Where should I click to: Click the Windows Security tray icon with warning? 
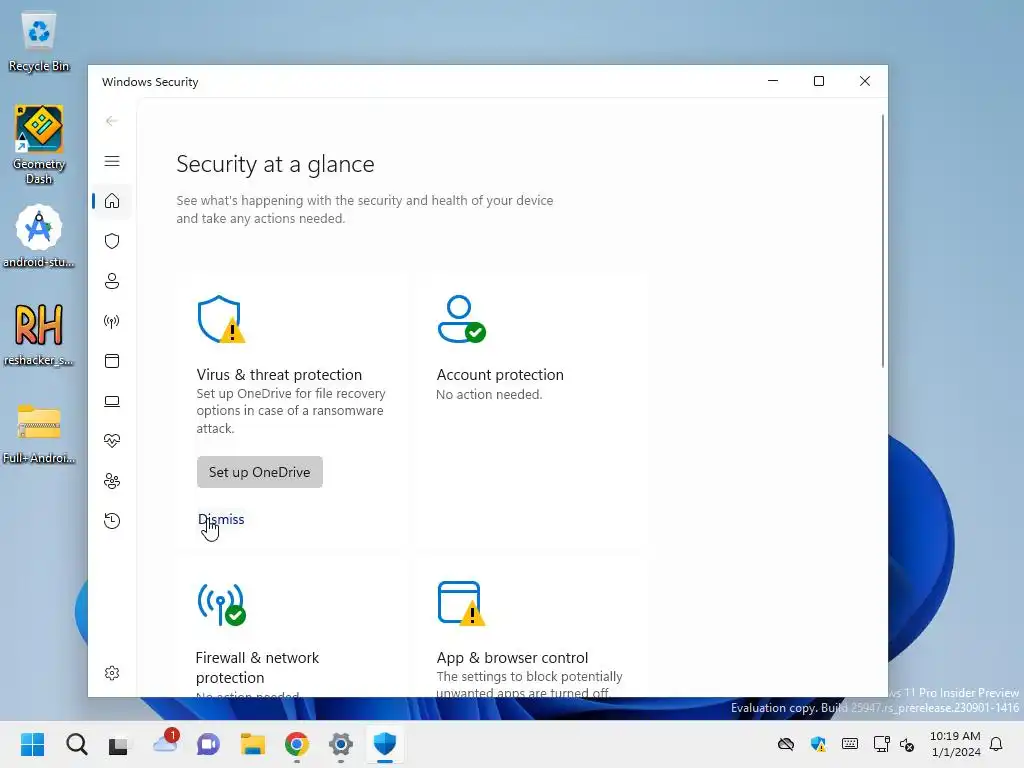[x=818, y=744]
